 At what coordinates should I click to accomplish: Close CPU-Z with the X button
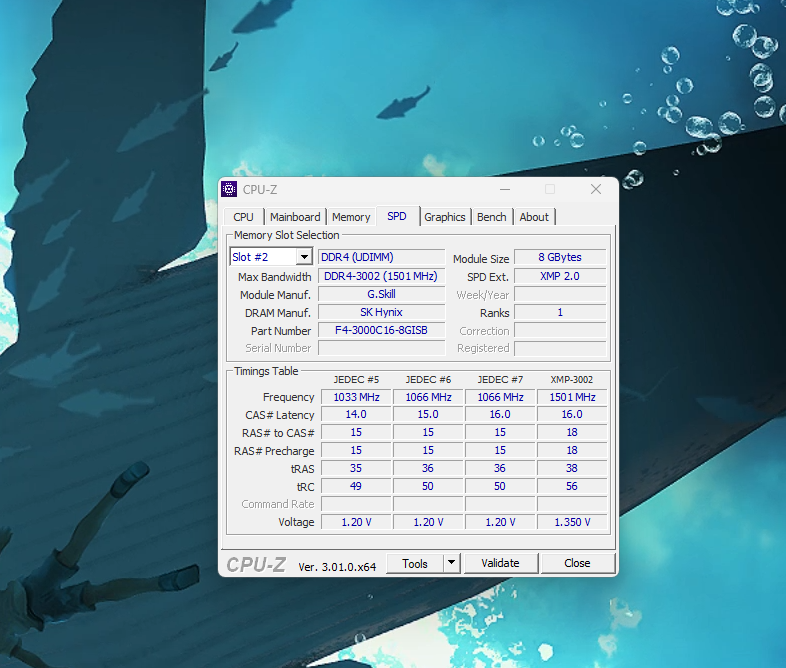596,189
